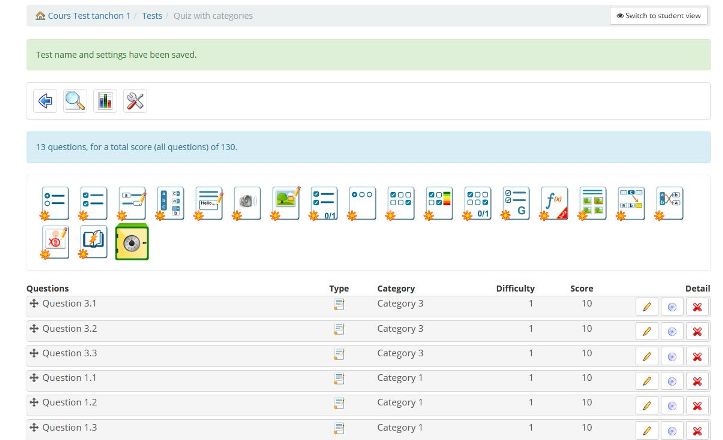Open the Tests breadcrumb link

pyautogui.click(x=152, y=16)
